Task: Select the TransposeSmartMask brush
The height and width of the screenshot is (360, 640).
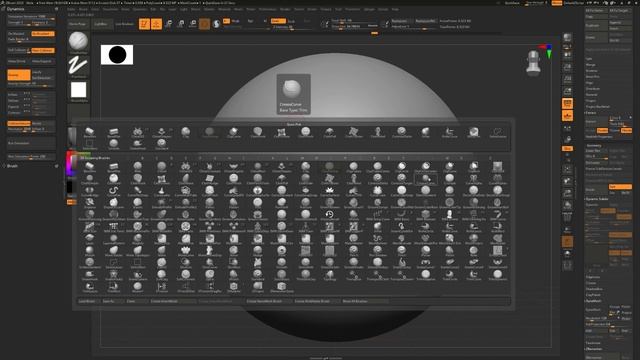Action: tap(402, 275)
